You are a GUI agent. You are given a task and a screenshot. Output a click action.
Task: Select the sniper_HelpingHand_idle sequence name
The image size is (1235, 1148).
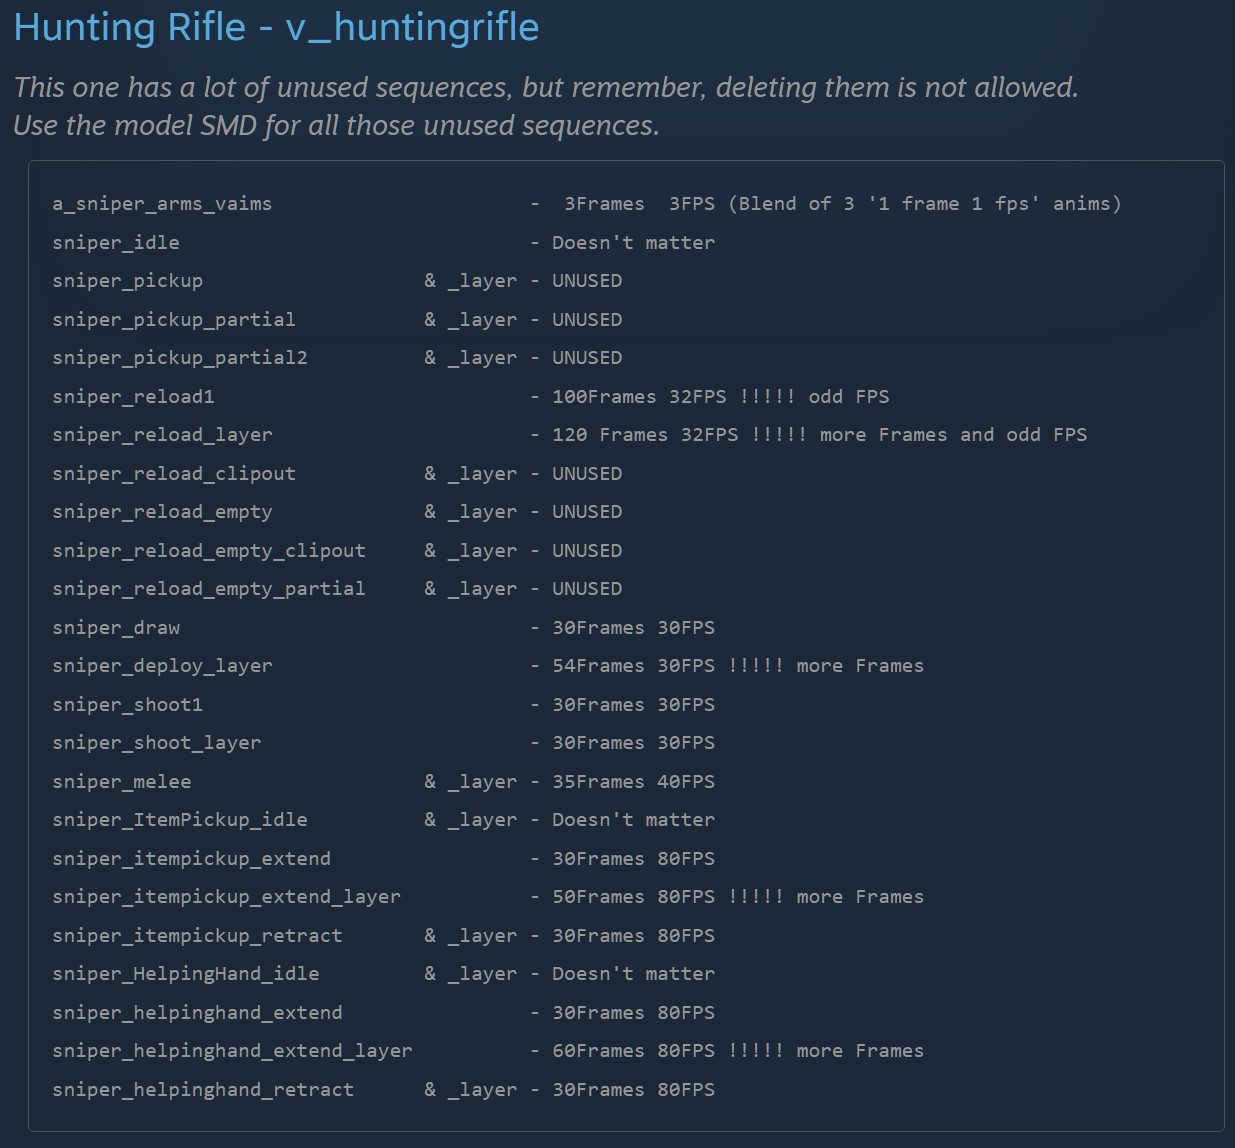pyautogui.click(x=186, y=974)
